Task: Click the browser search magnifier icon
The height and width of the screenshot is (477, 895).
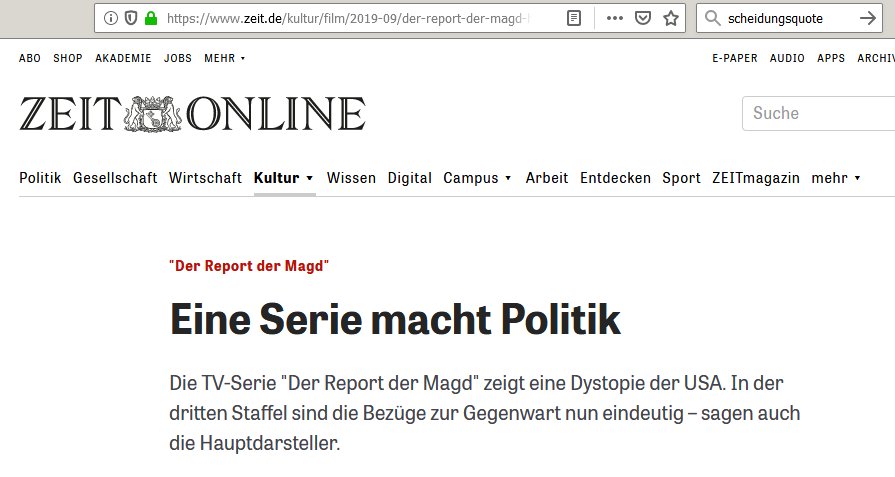Action: [x=712, y=18]
